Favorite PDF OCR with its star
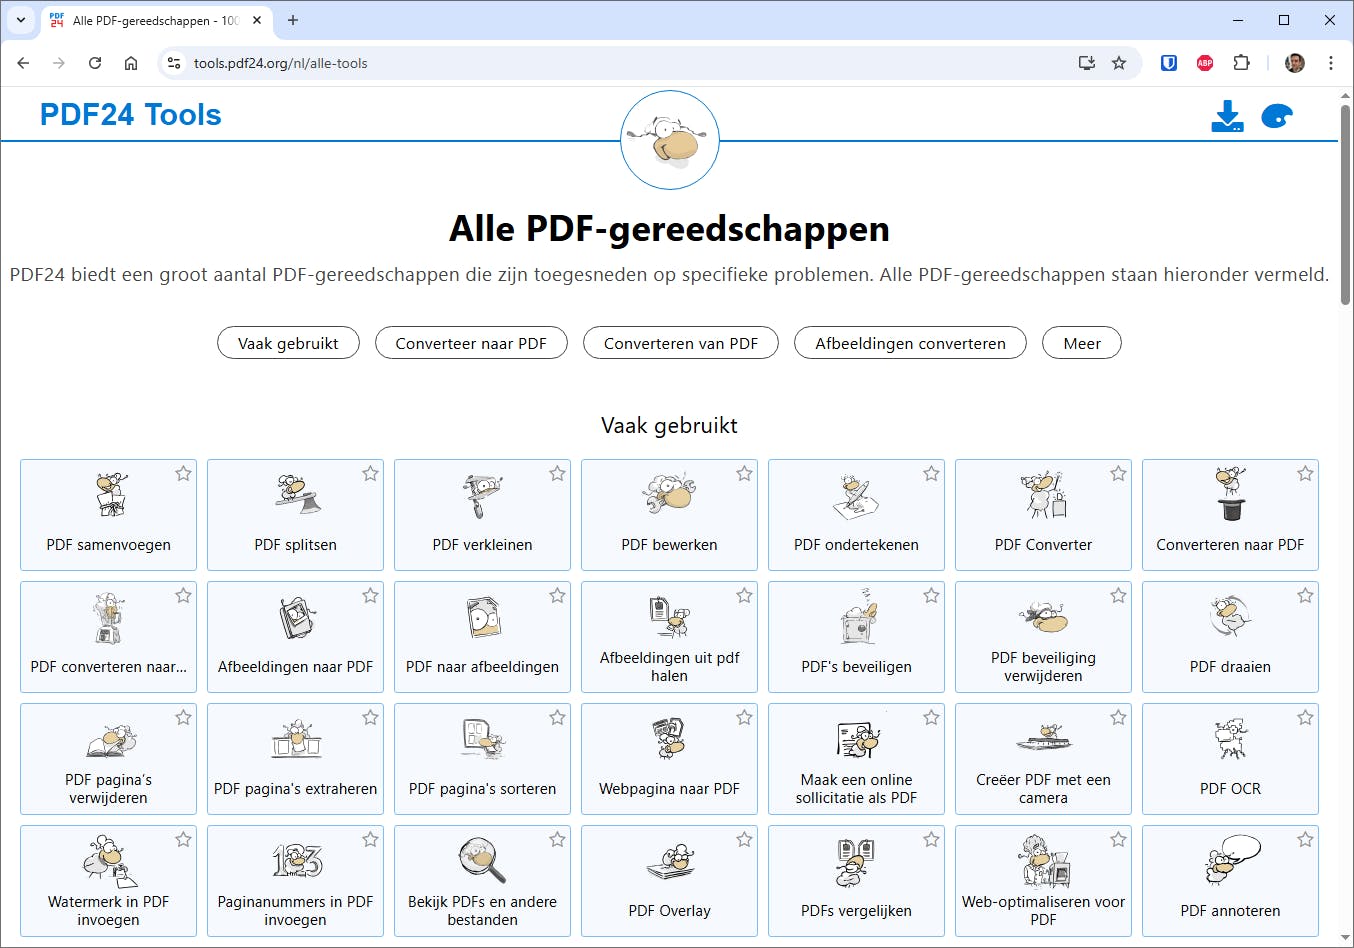The image size is (1354, 948). click(1306, 718)
